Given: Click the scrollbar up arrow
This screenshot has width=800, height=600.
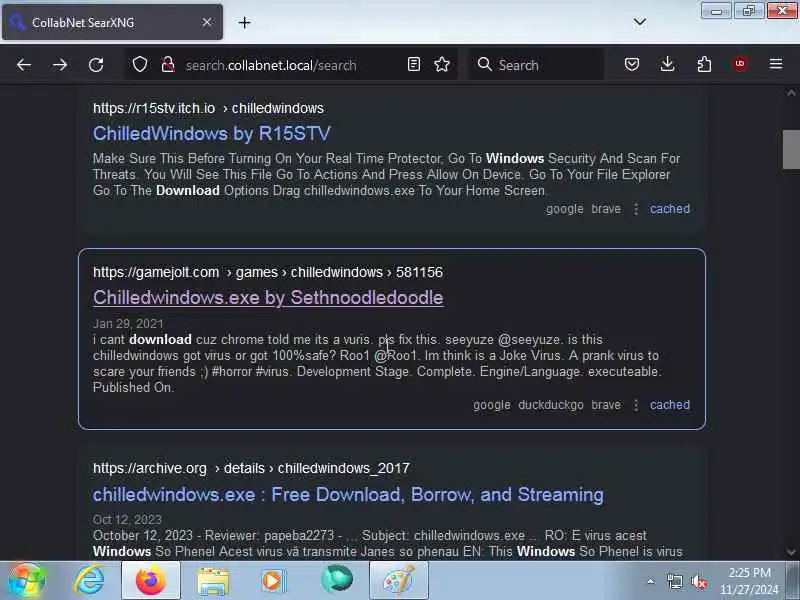Looking at the screenshot, I should pos(791,93).
